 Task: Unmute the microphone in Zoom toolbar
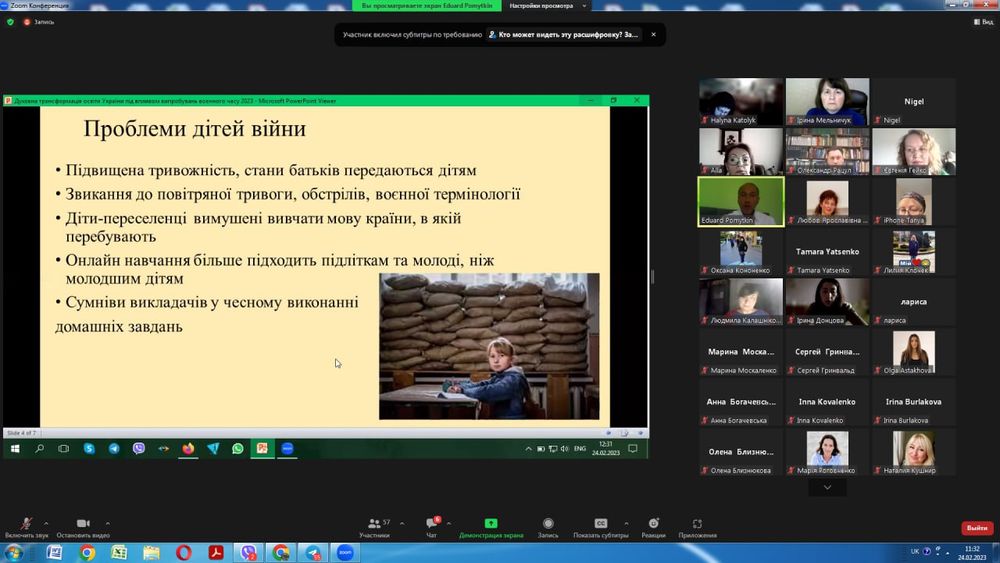(x=26, y=524)
